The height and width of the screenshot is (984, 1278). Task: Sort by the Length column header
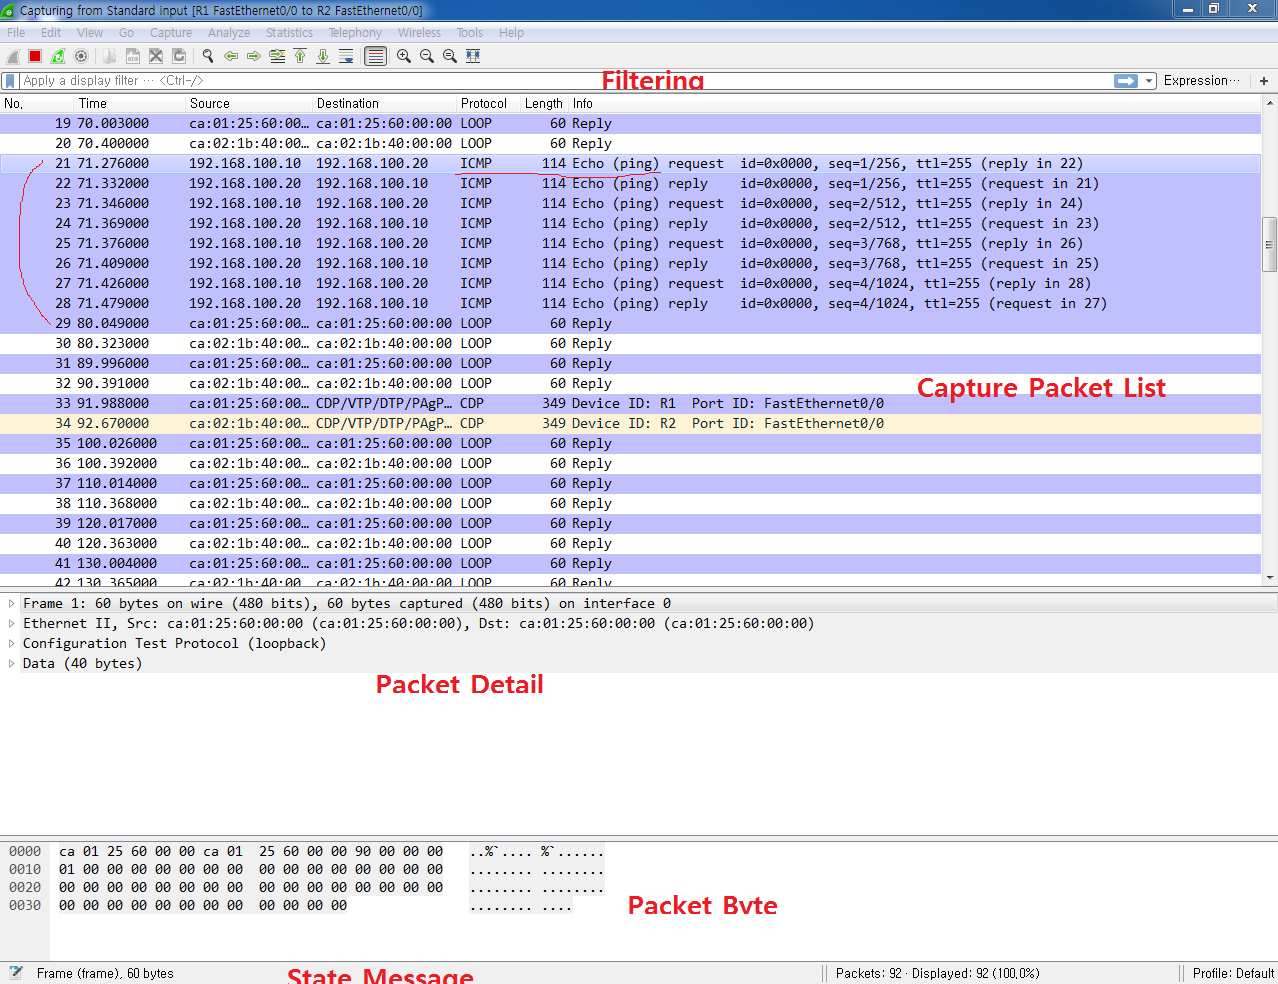tap(545, 104)
